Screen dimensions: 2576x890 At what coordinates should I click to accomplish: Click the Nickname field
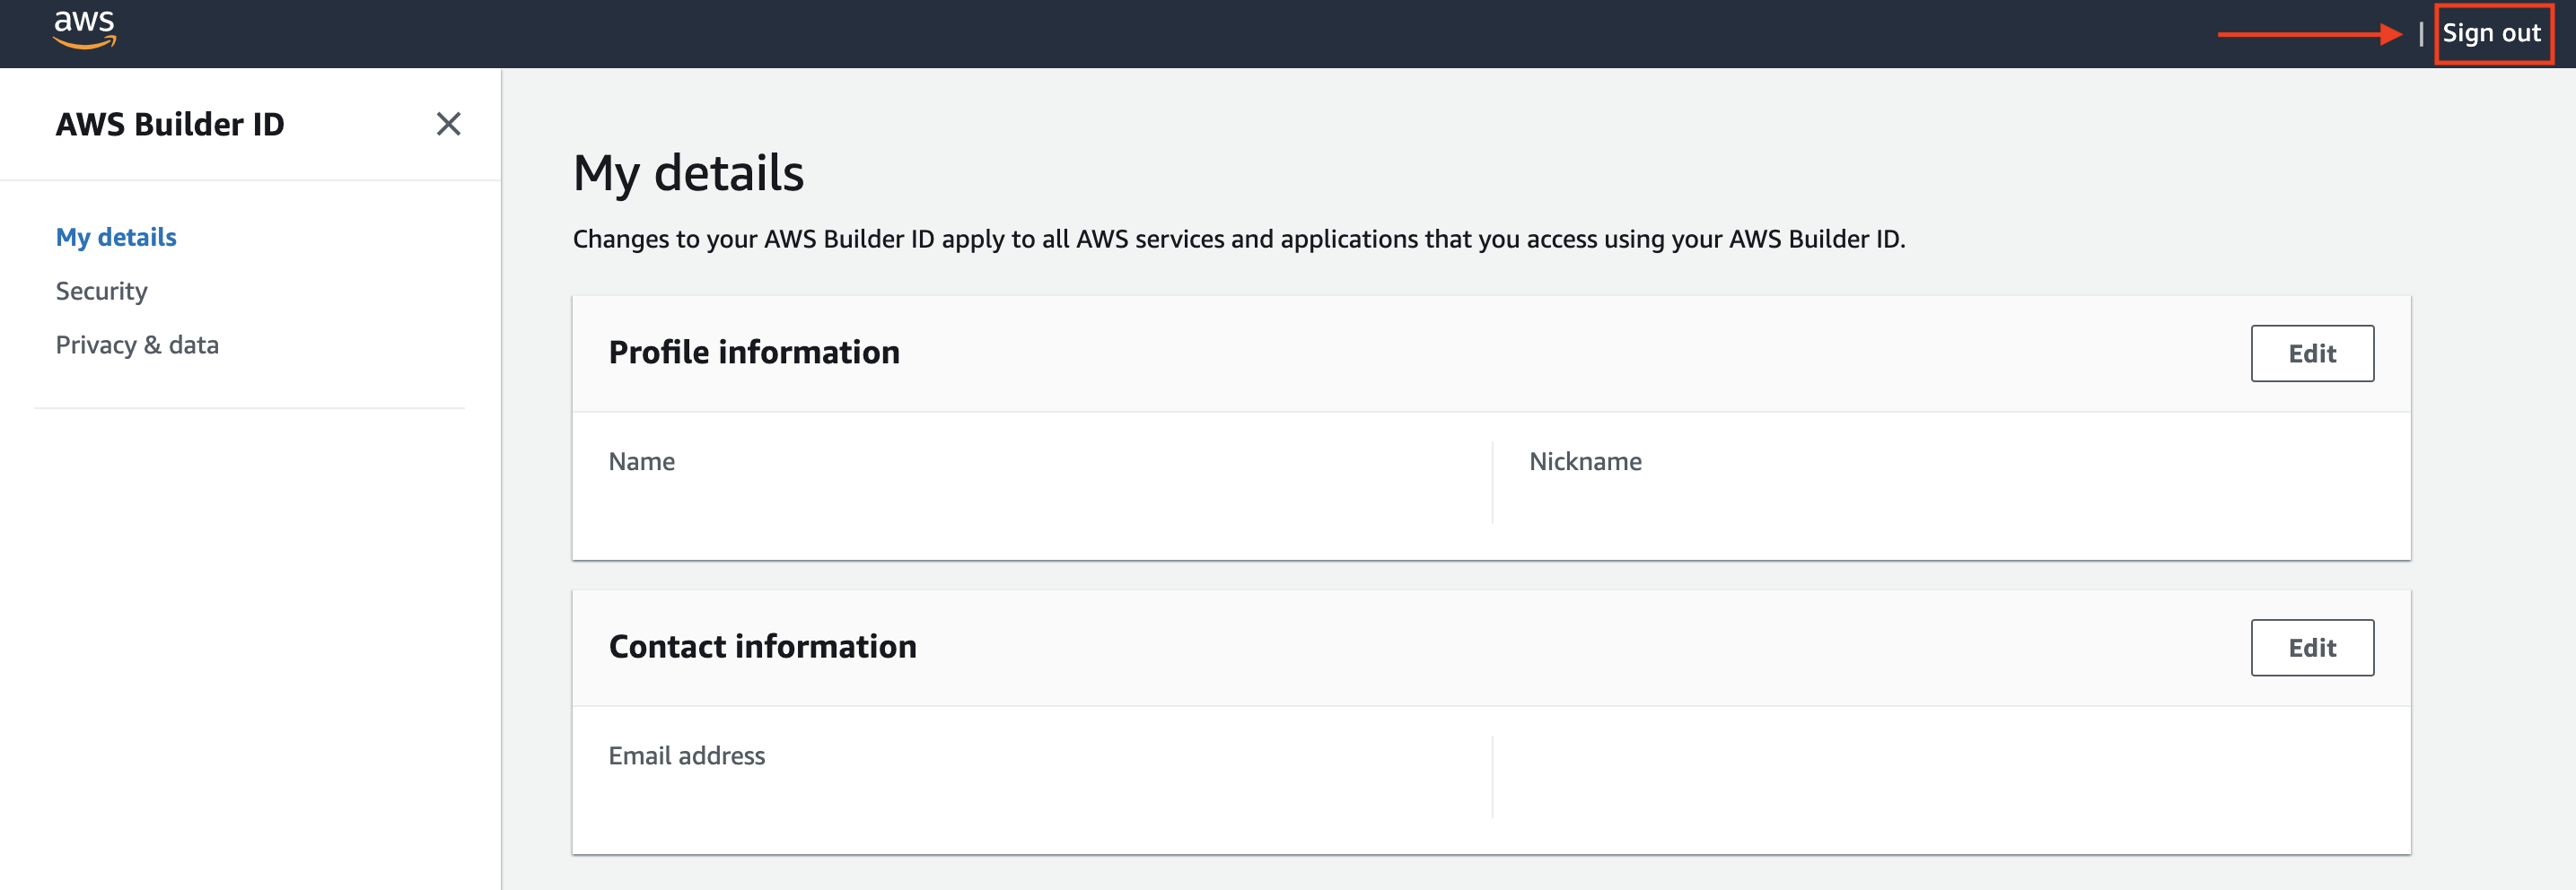click(1585, 461)
